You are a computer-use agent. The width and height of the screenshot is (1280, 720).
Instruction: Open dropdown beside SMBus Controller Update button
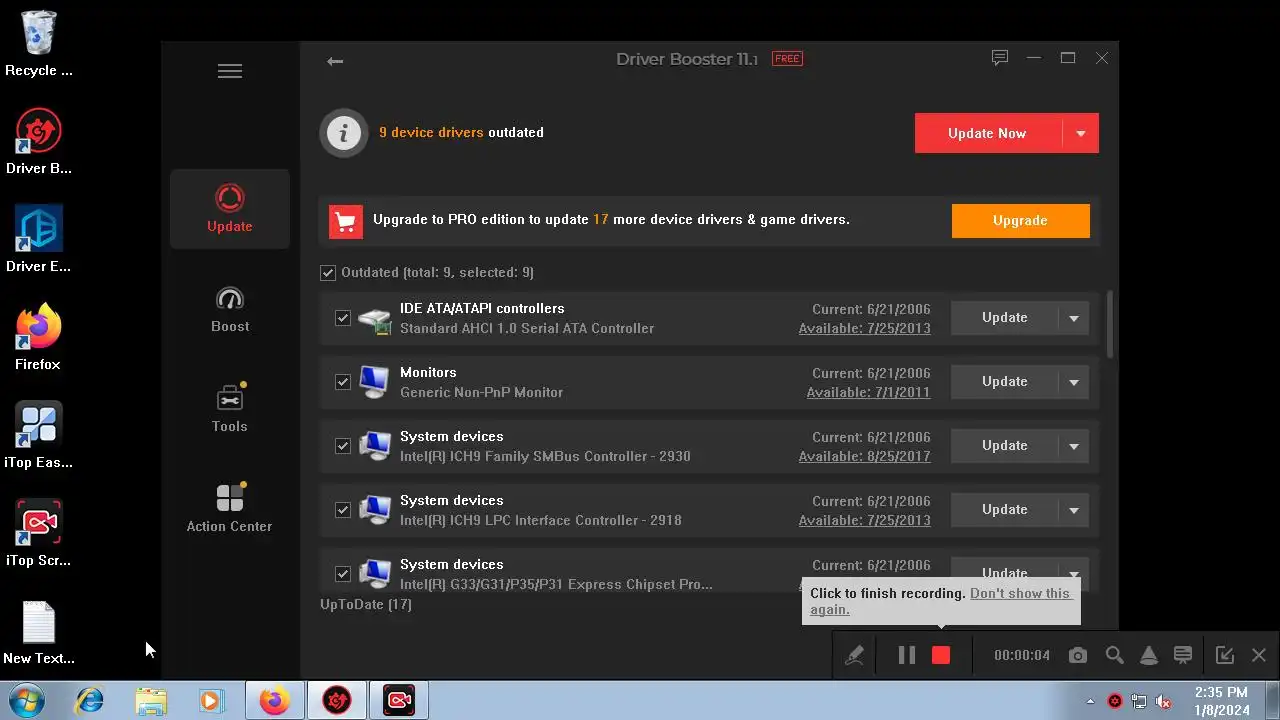[x=1074, y=446]
